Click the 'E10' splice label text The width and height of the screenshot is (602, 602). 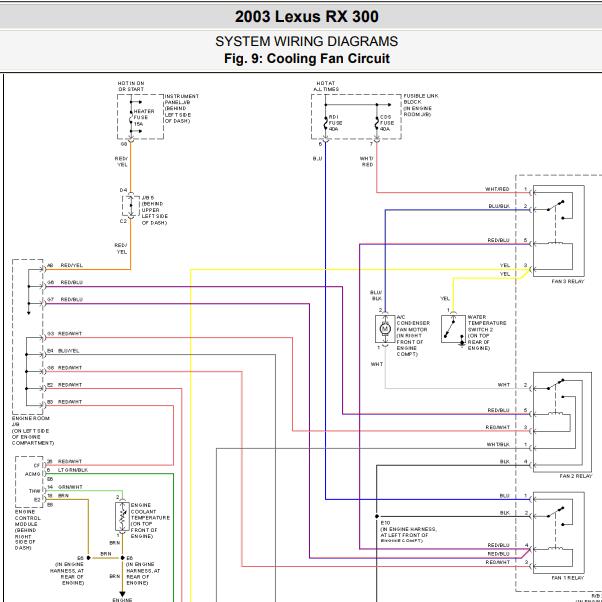[385, 523]
